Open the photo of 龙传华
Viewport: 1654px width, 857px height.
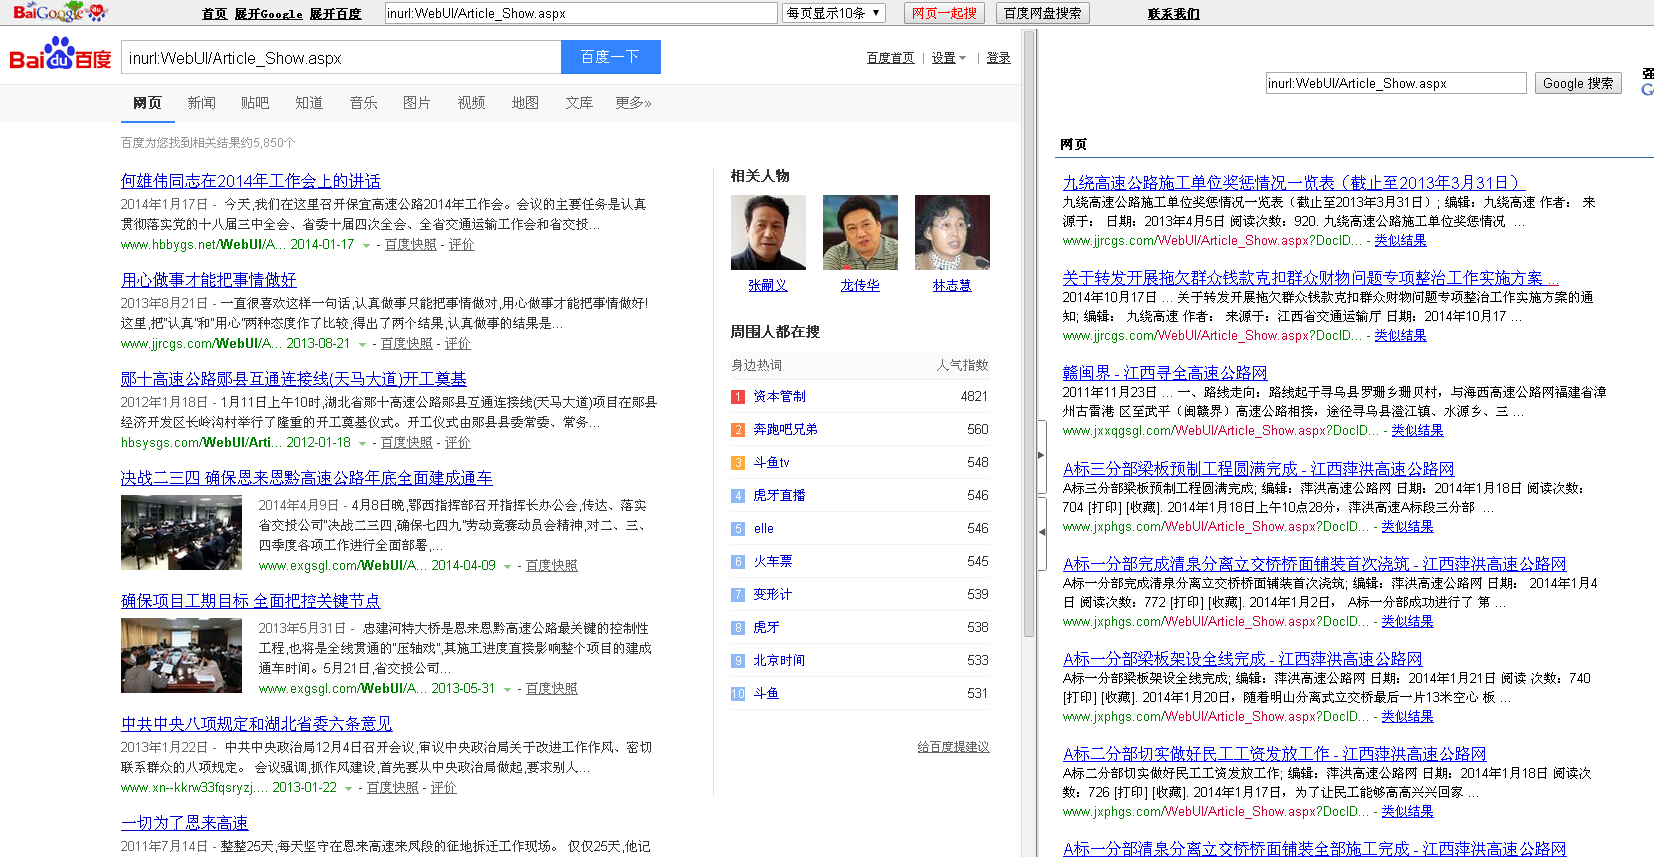click(x=860, y=233)
